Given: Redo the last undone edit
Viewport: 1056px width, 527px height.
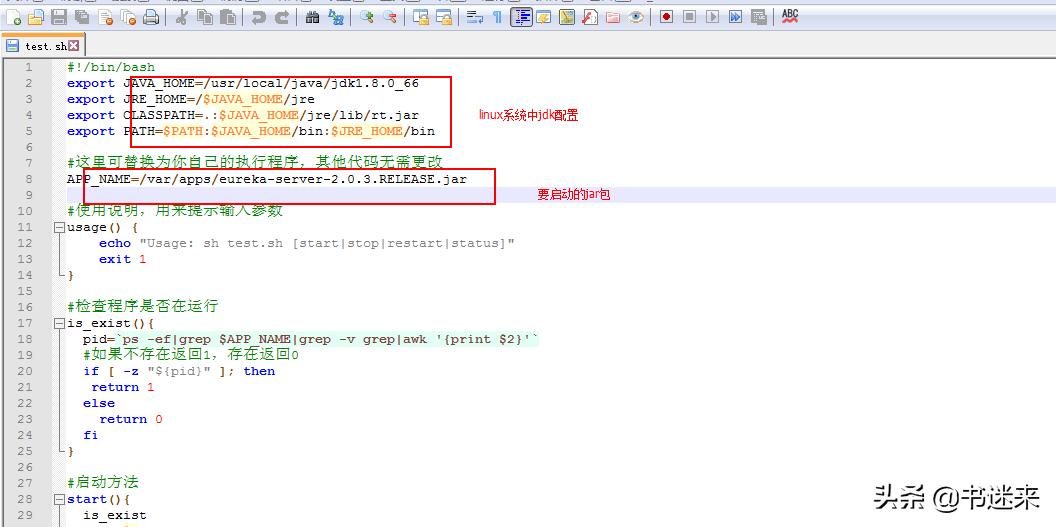Looking at the screenshot, I should pos(282,17).
